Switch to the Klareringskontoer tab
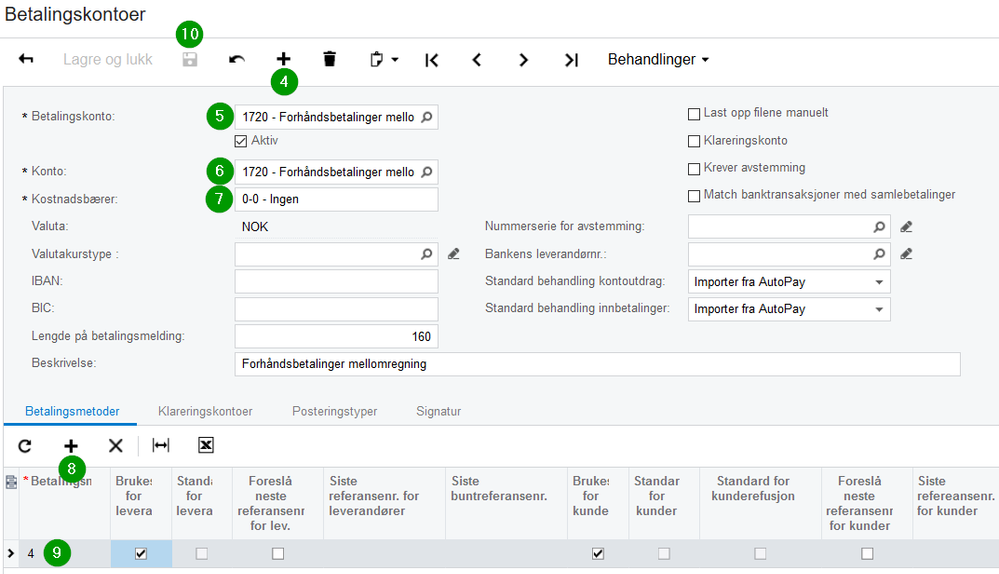The height and width of the screenshot is (574, 999). pyautogui.click(x=205, y=411)
